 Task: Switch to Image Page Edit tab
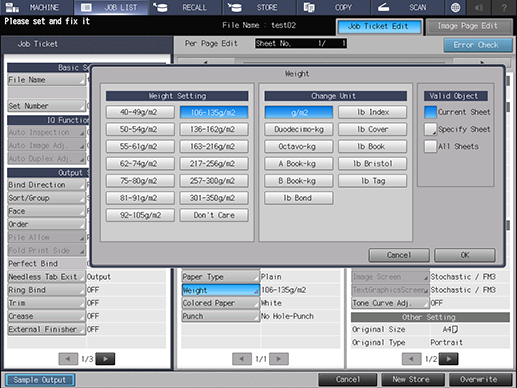[469, 26]
